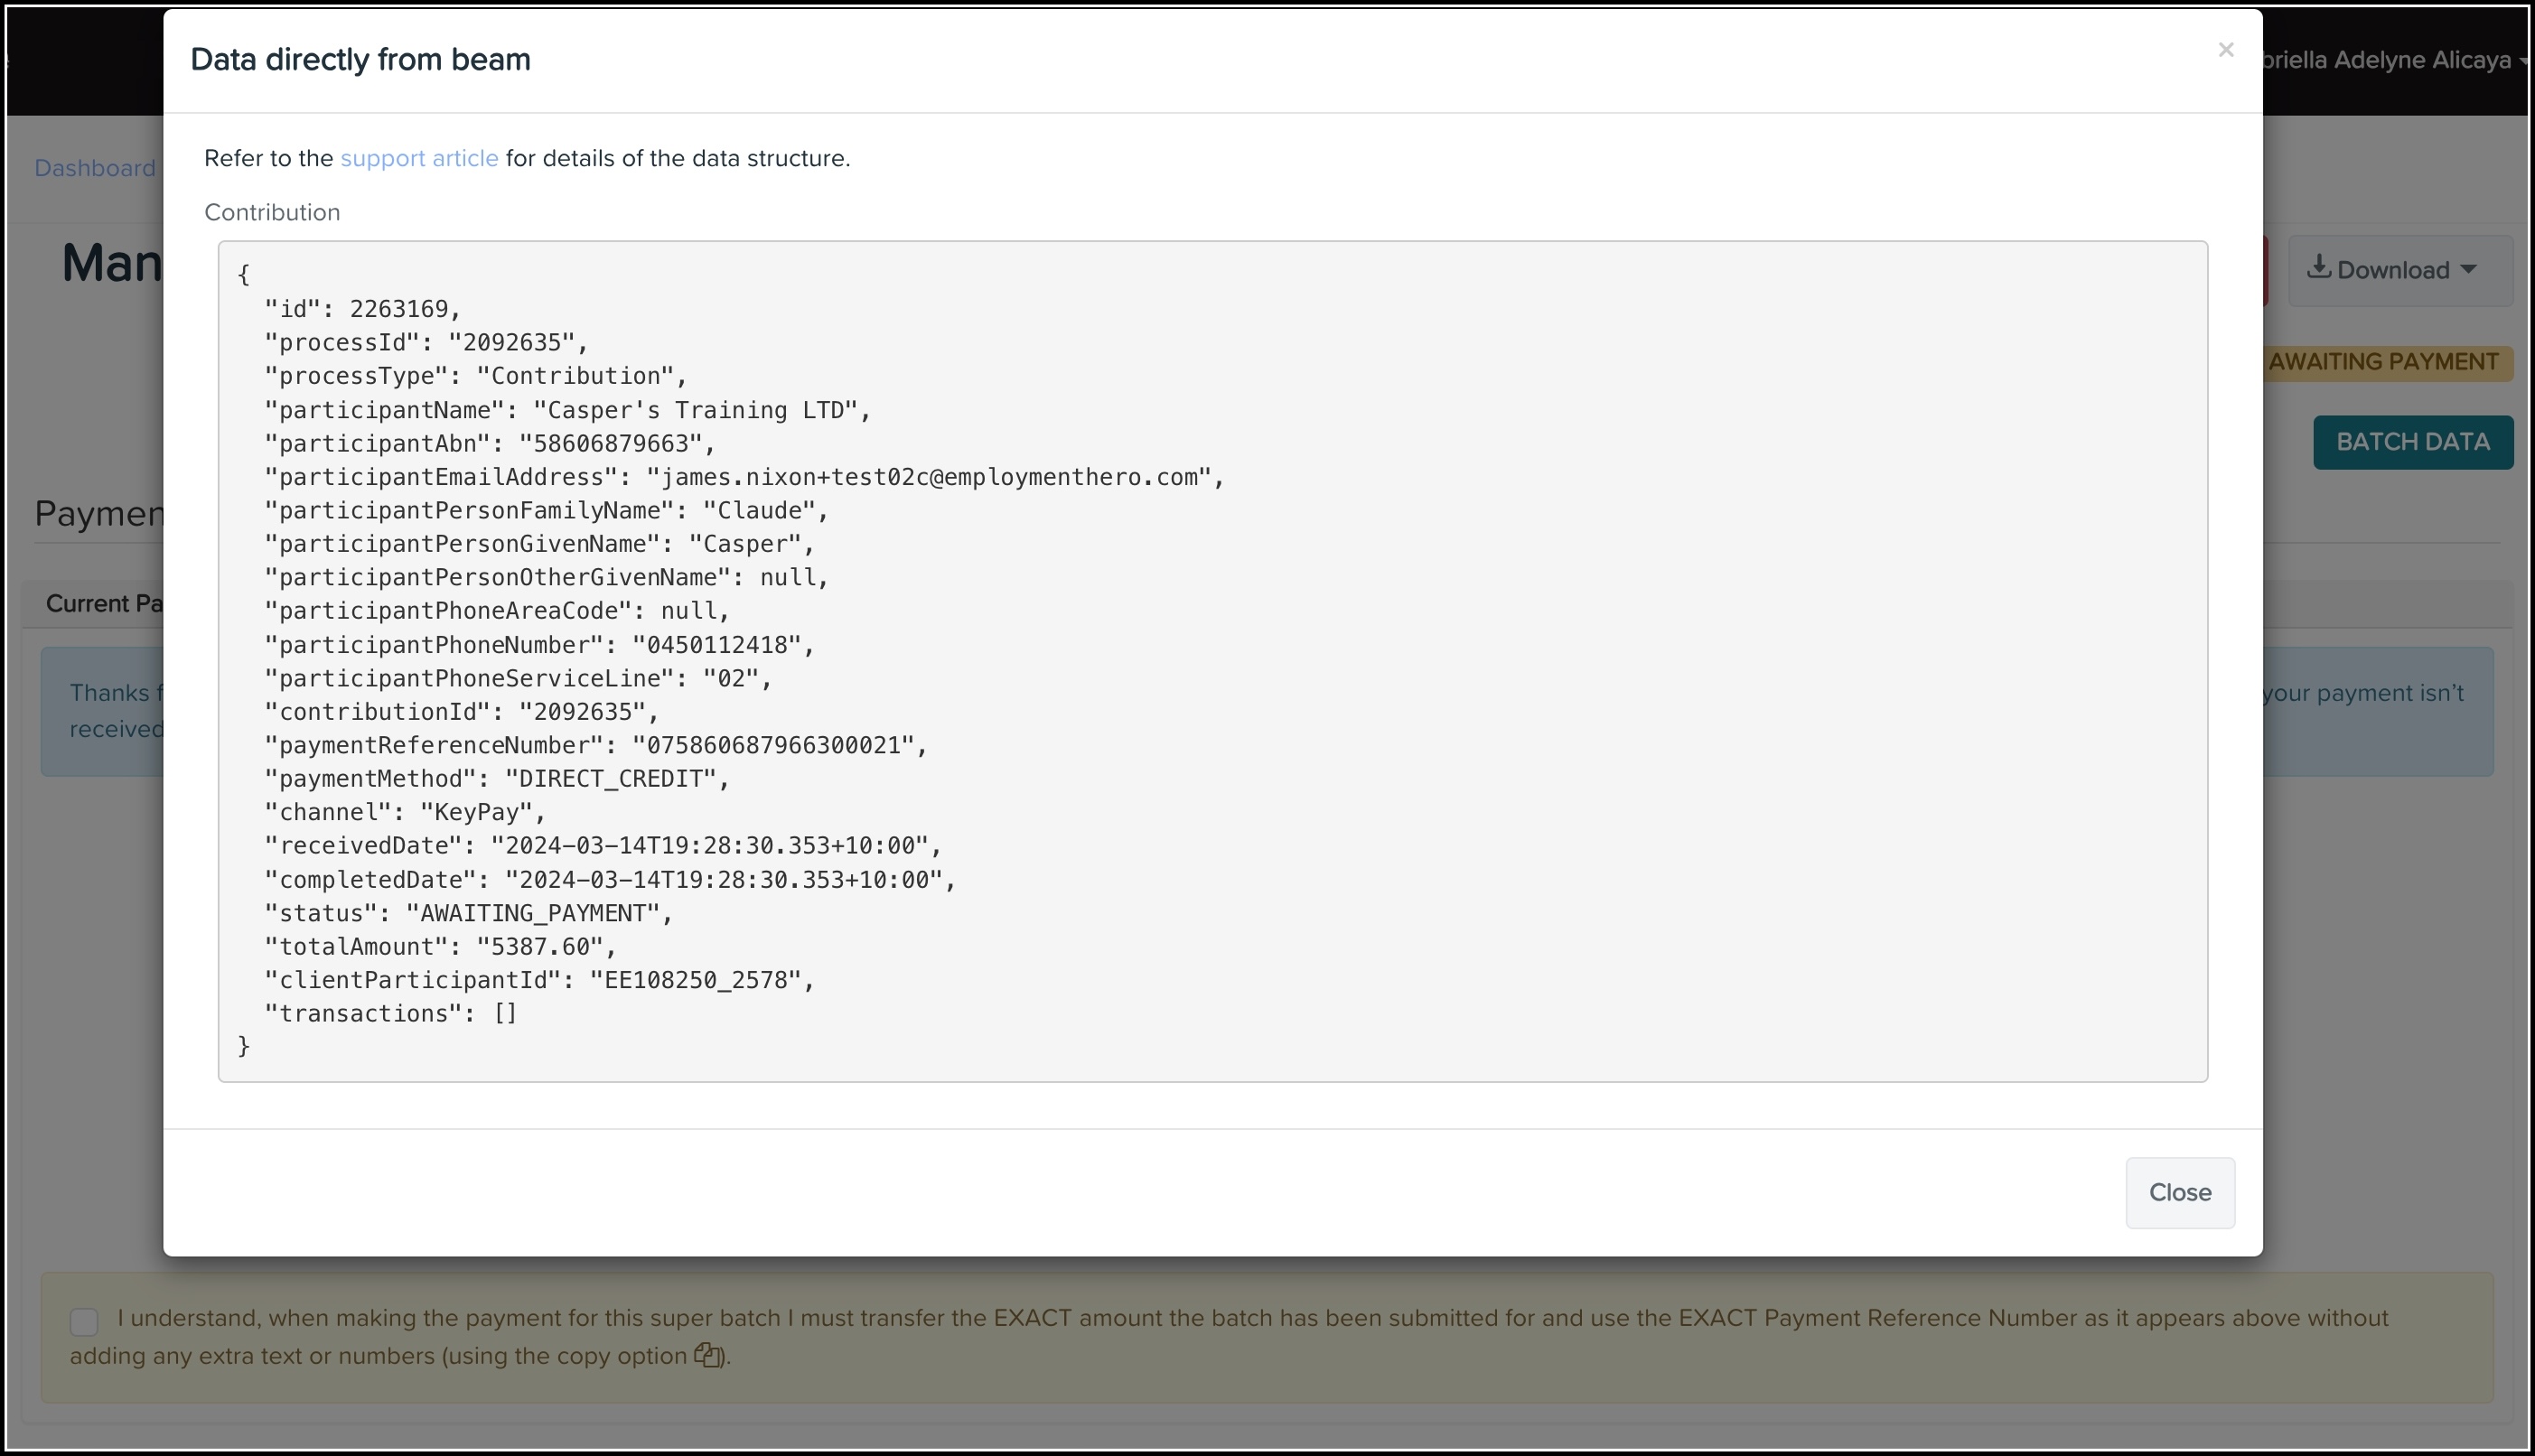2535x1456 pixels.
Task: Click the AWAITING_PAYMENT status line in JSON
Action: [x=538, y=914]
